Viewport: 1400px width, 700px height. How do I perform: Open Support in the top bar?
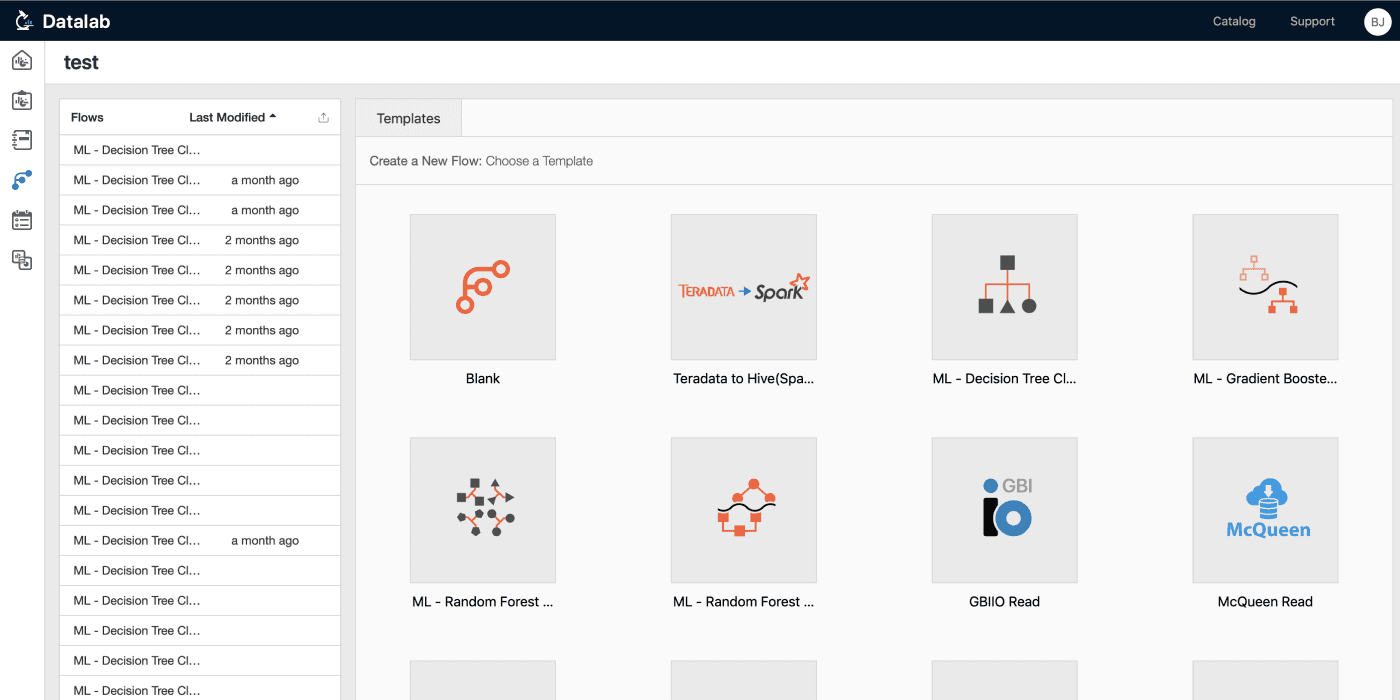point(1312,21)
